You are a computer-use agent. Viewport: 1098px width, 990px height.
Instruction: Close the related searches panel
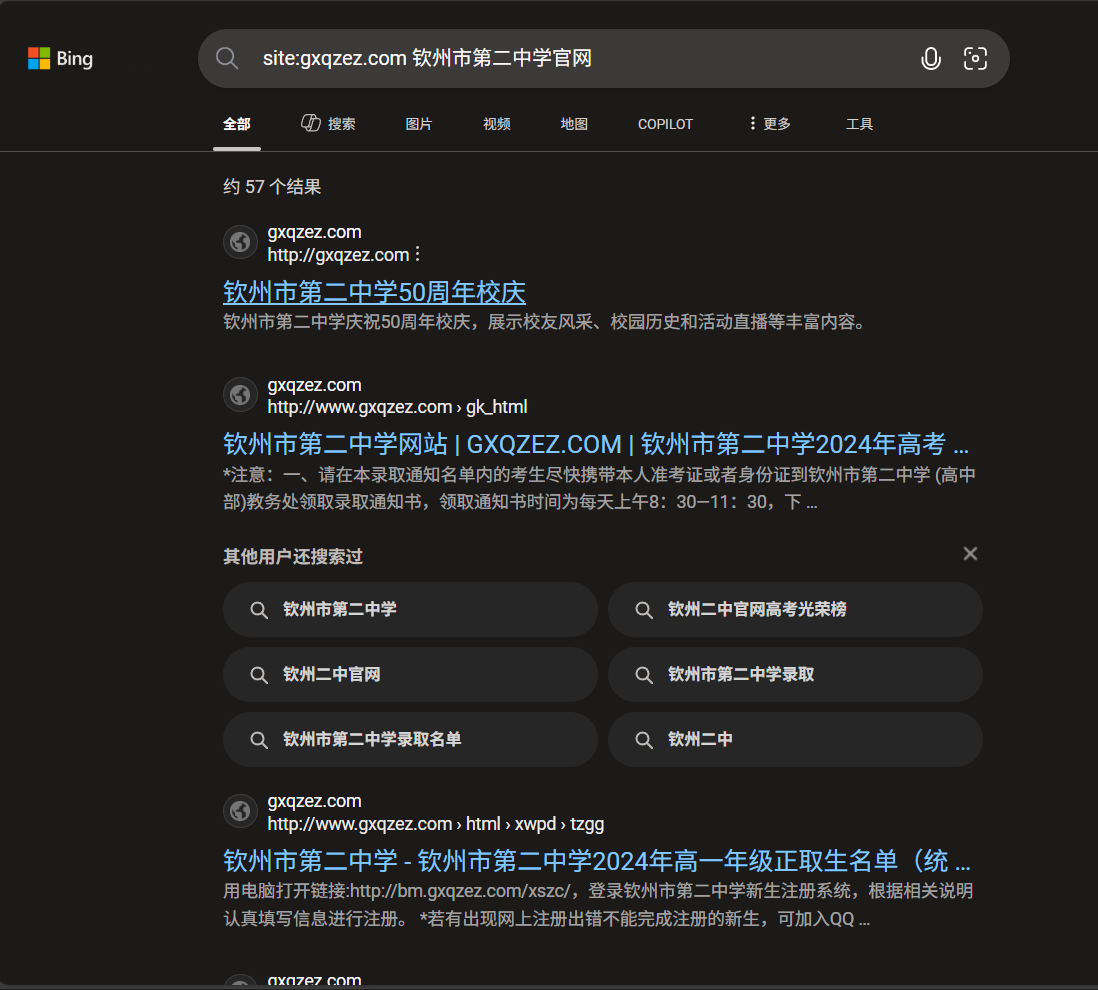click(x=969, y=554)
